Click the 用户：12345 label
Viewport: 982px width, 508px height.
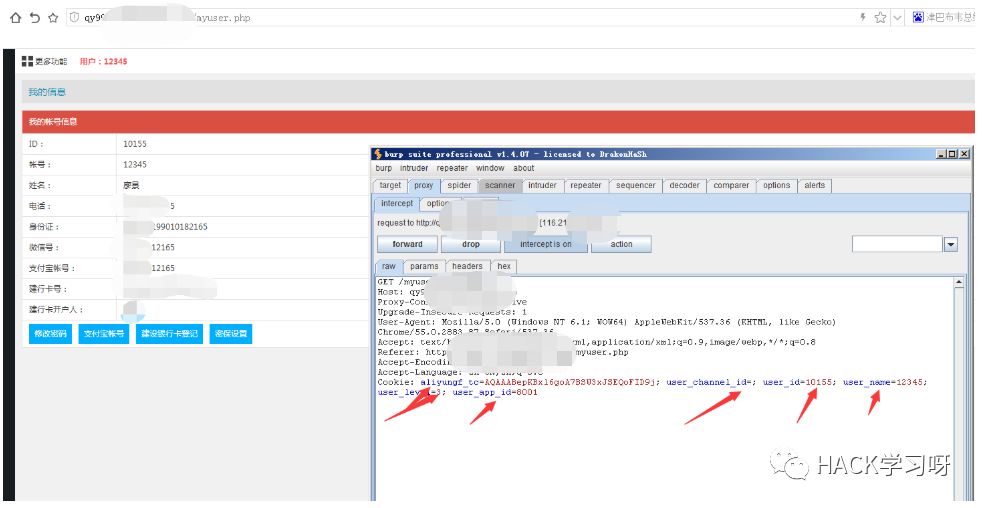pos(104,61)
